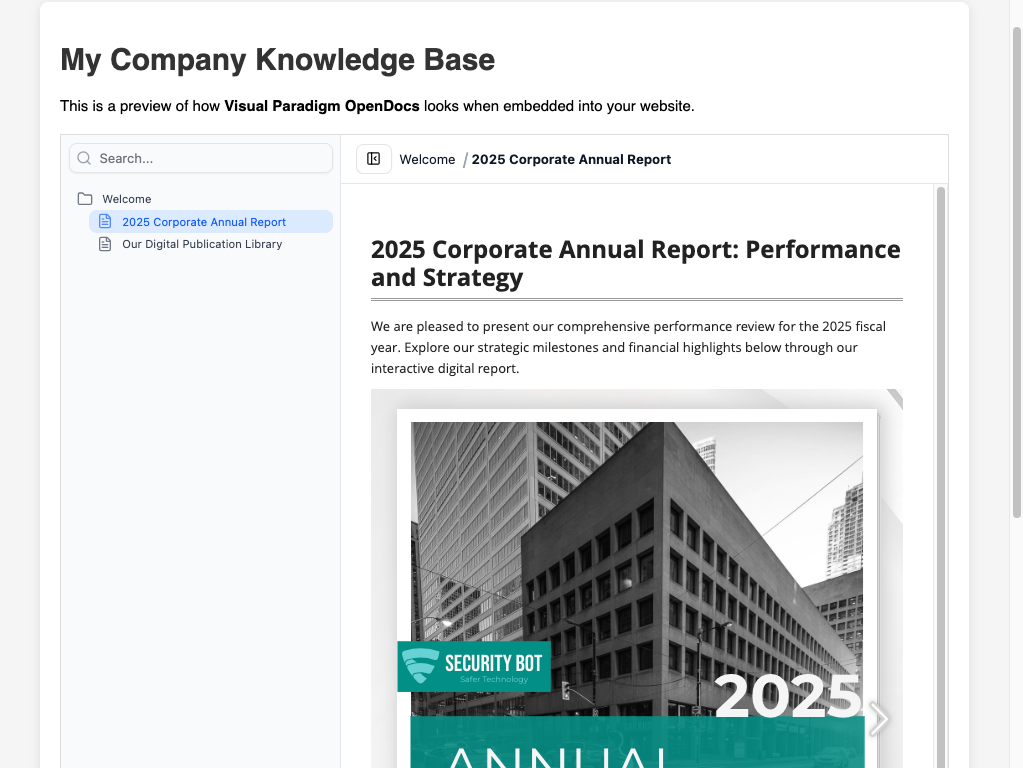Image resolution: width=1023 pixels, height=768 pixels.
Task: Click the Security Bot shield logo on the cover
Action: point(418,665)
